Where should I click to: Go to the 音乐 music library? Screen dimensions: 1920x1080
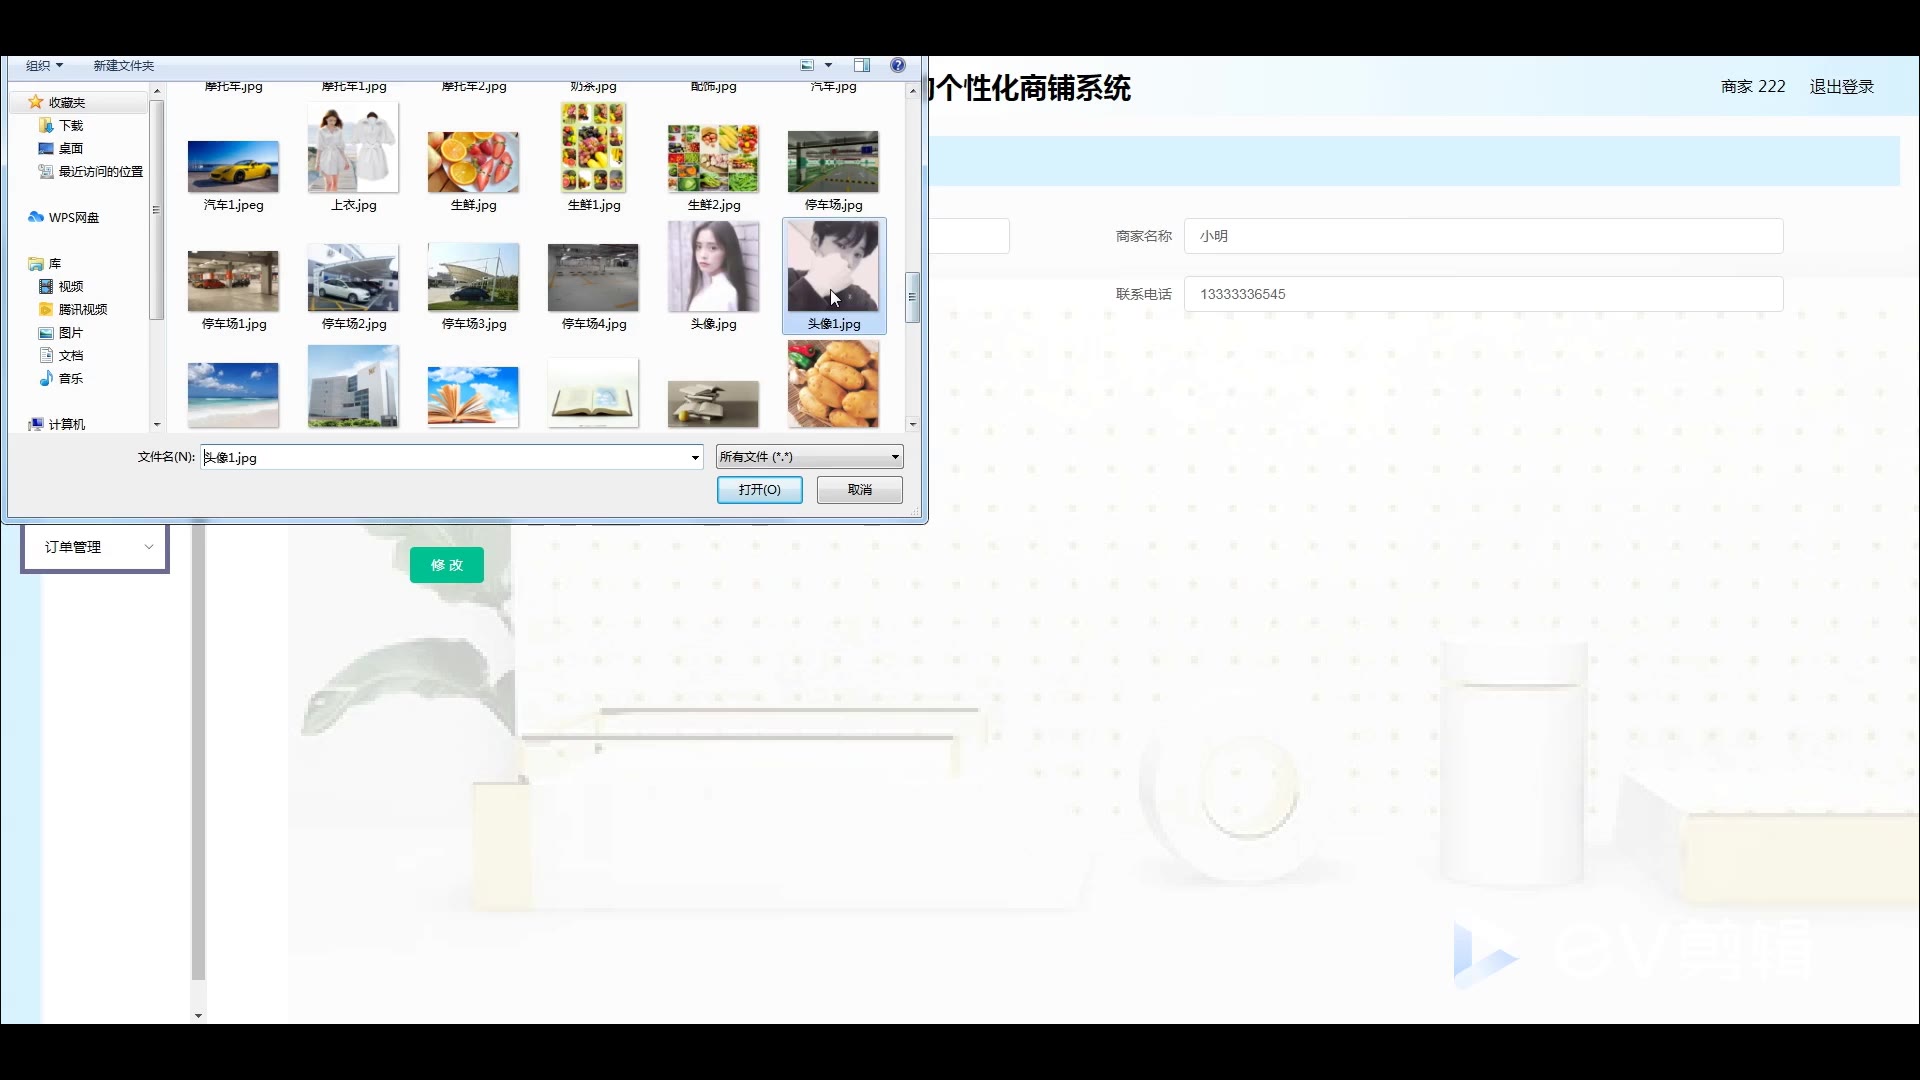coord(70,378)
